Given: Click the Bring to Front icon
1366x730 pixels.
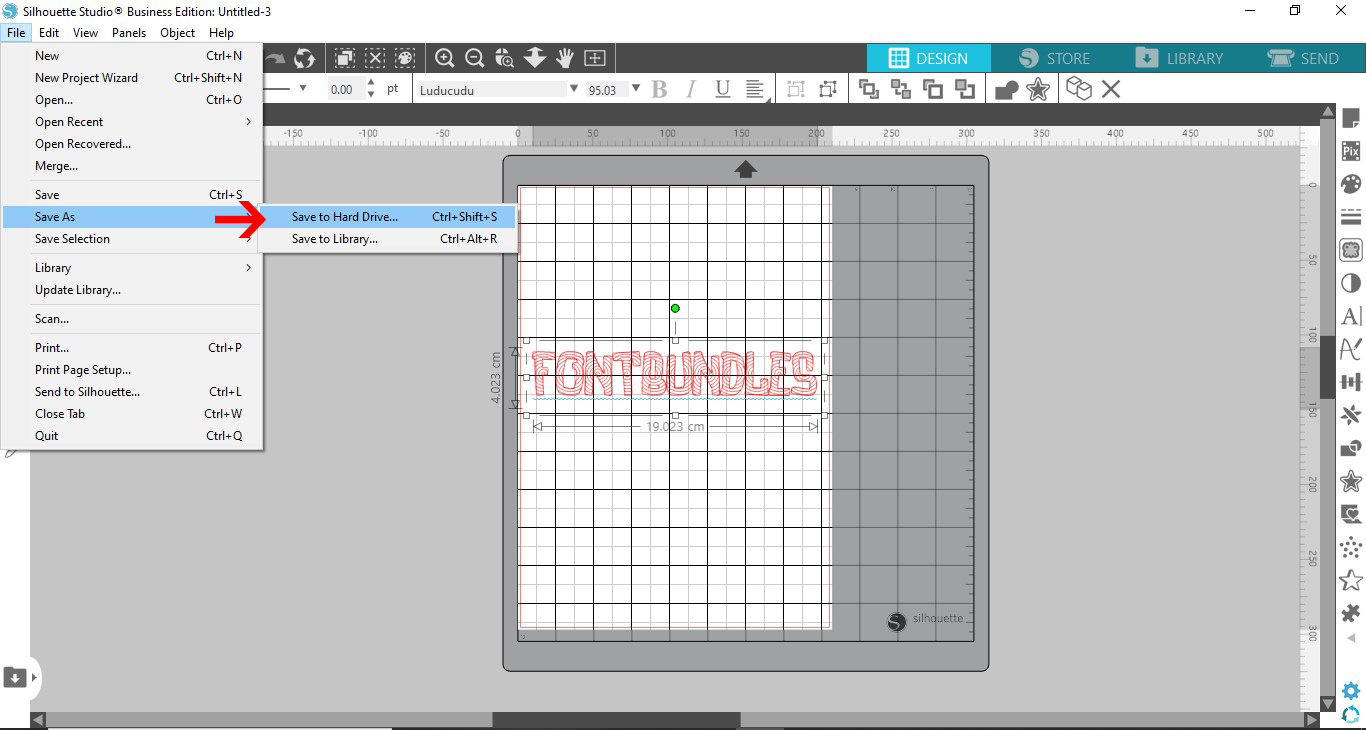Looking at the screenshot, I should click(869, 89).
